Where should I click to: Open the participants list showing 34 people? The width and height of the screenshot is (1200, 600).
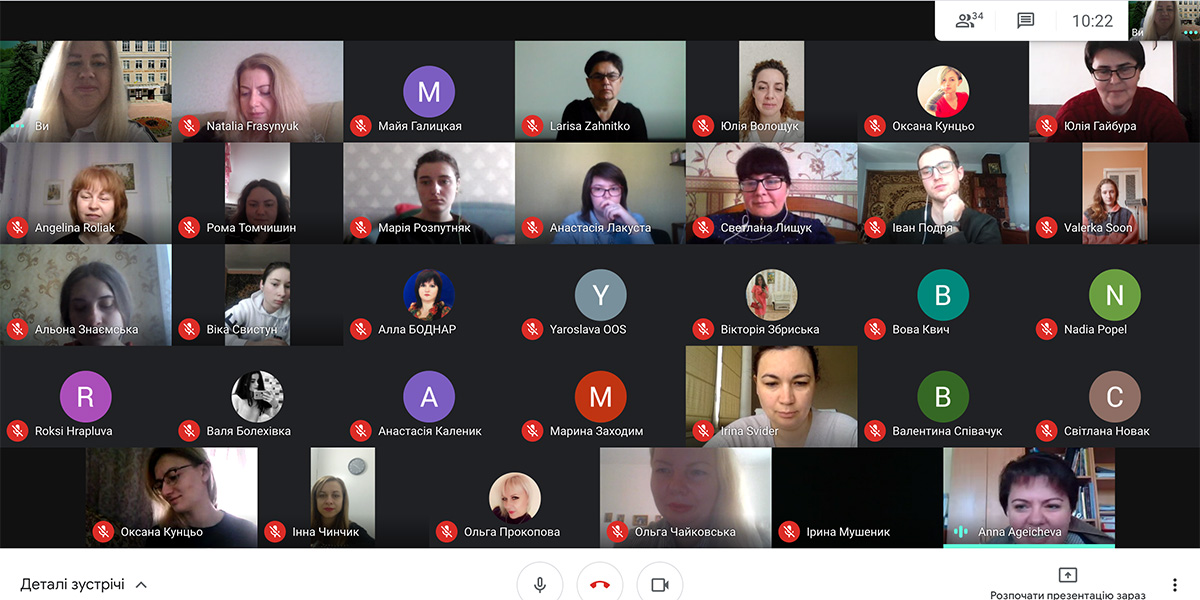[x=969, y=20]
